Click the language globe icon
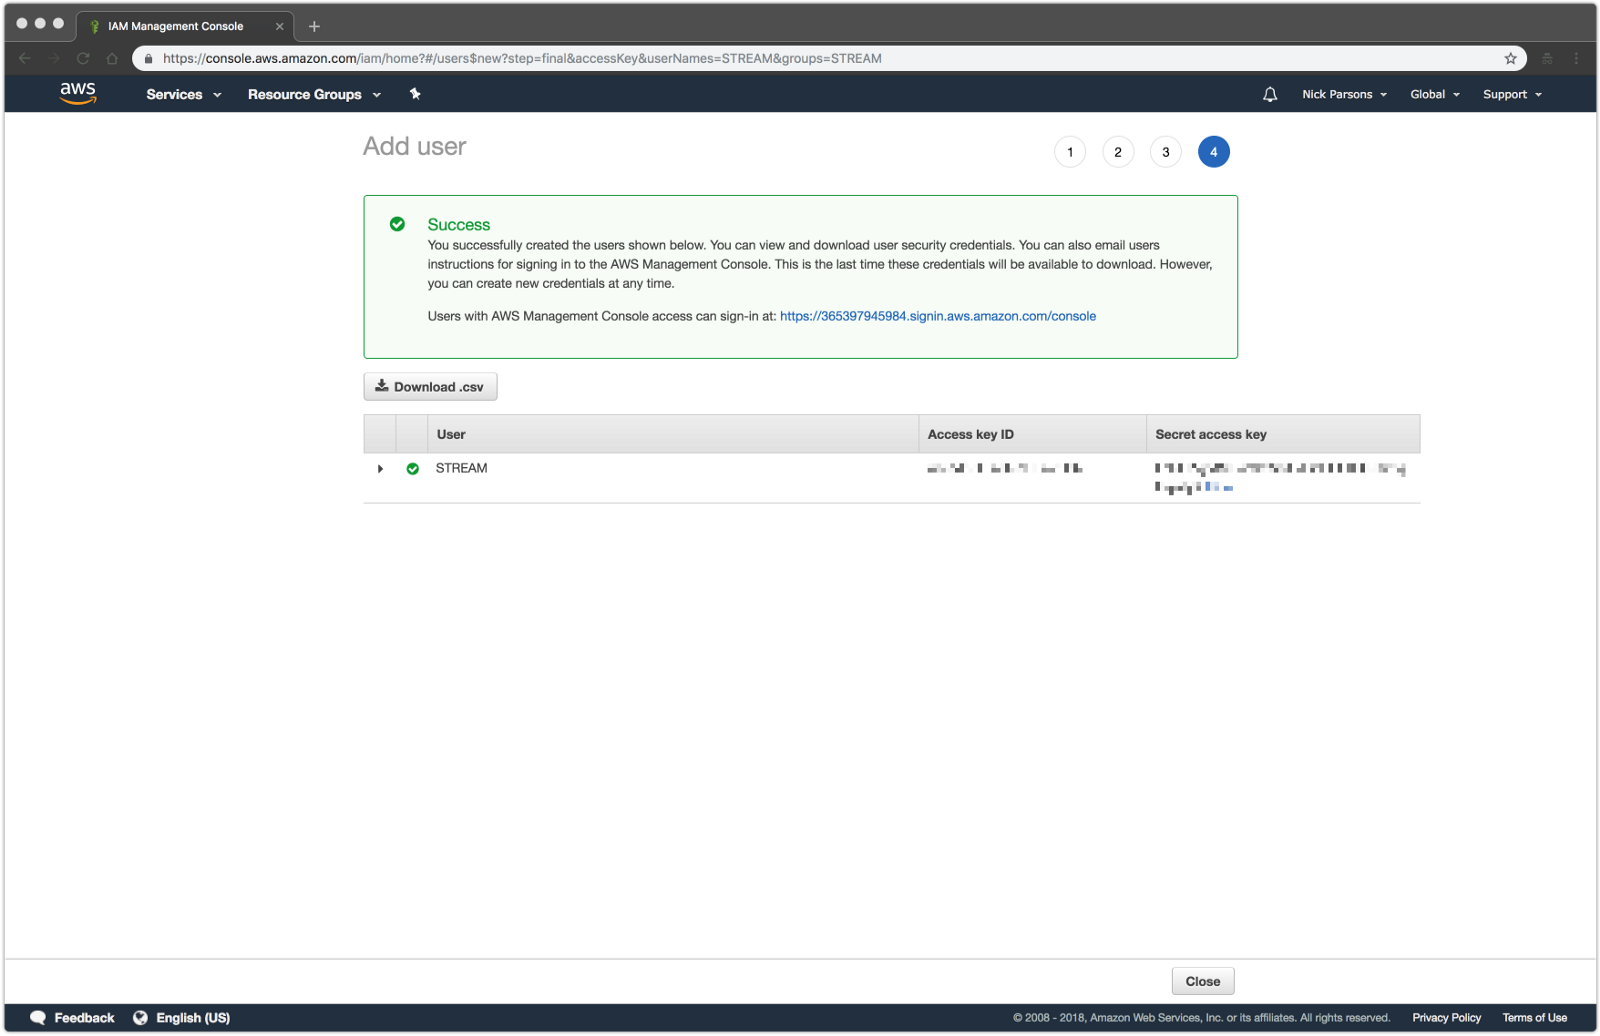Image resolution: width=1600 pixels, height=1036 pixels. click(140, 1018)
